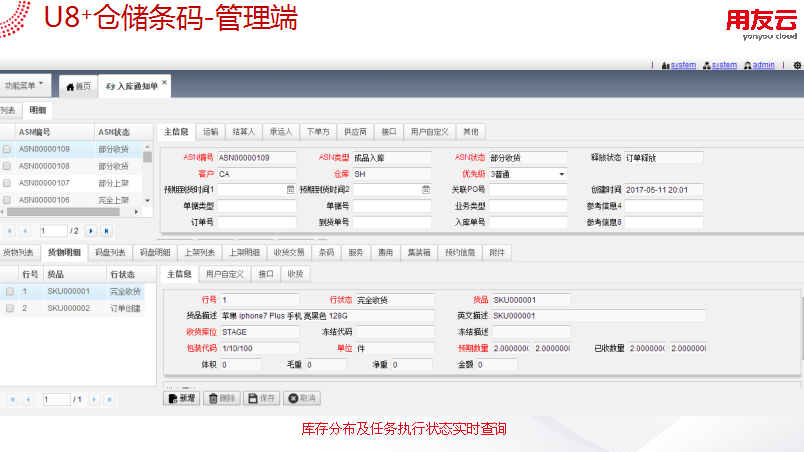Go to first page of goods line list
The height and width of the screenshot is (452, 804).
coord(12,399)
